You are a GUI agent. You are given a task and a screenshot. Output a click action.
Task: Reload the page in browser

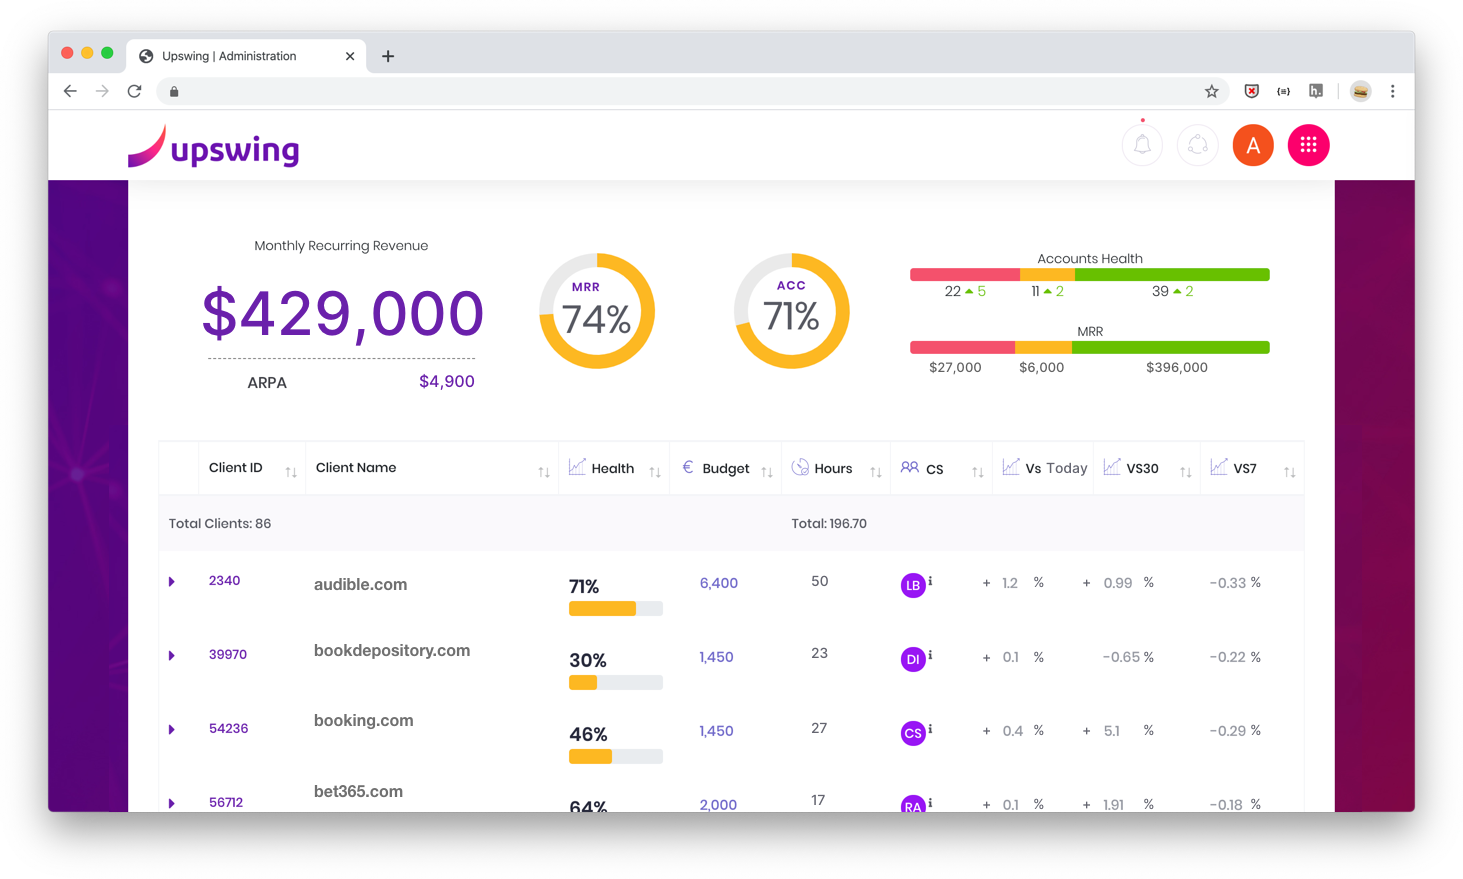[x=134, y=91]
